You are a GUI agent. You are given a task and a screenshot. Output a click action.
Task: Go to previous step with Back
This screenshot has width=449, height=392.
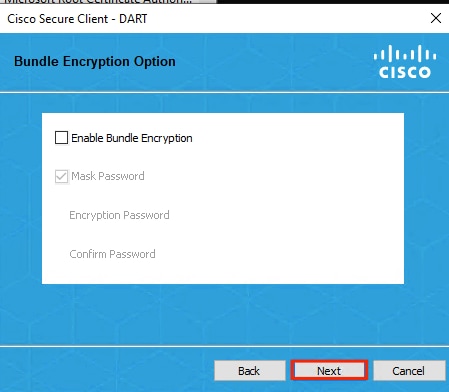pyautogui.click(x=249, y=370)
